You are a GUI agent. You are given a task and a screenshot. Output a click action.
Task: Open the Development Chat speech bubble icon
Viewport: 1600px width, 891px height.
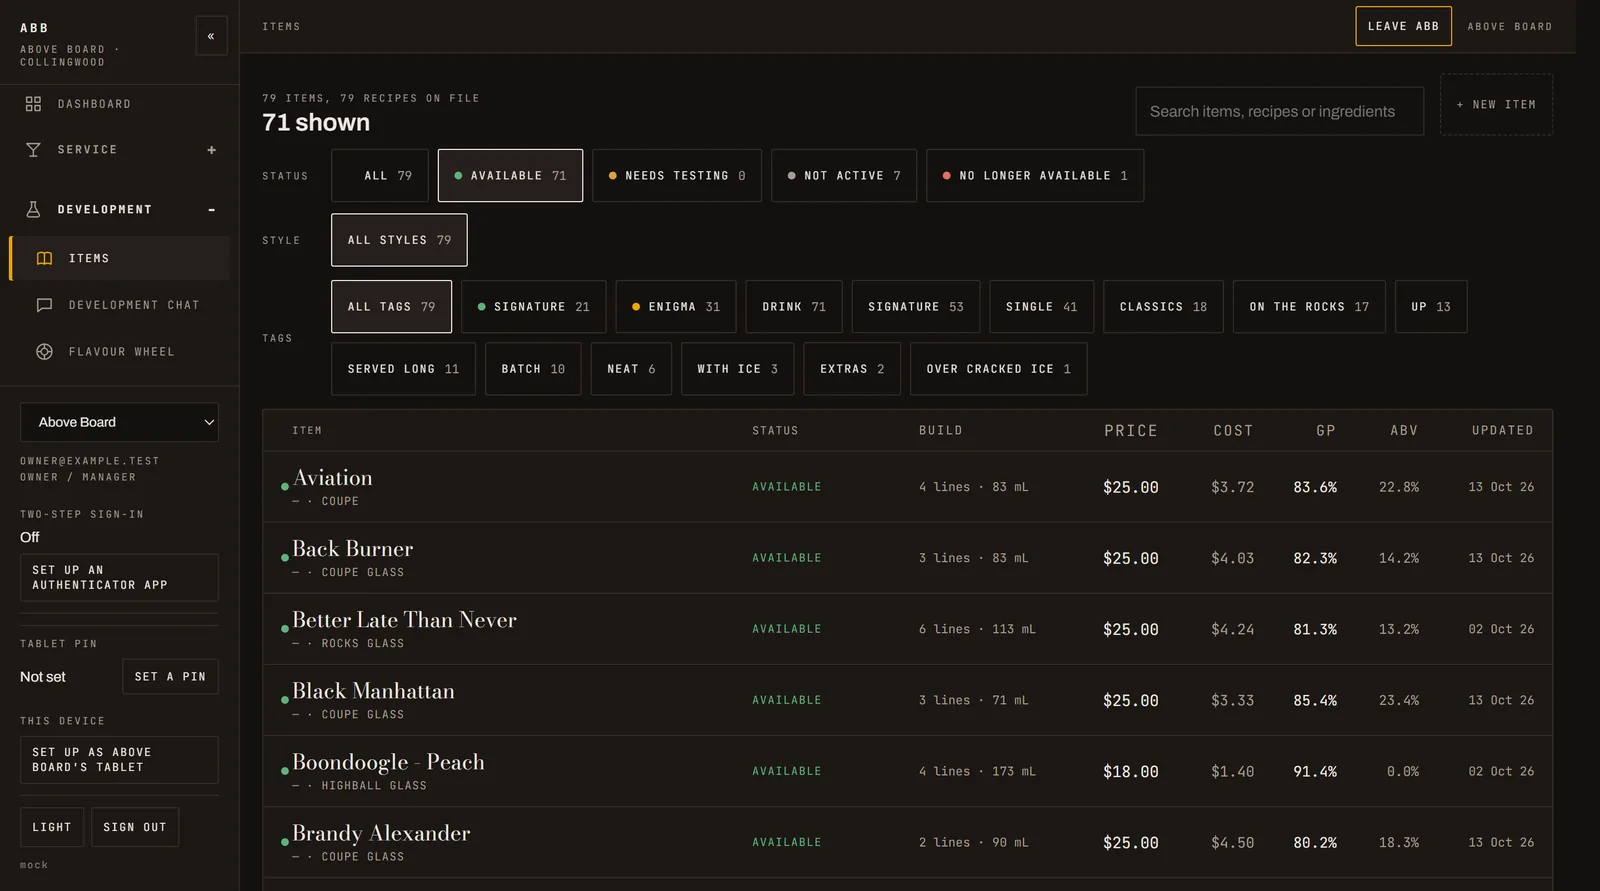pos(44,305)
